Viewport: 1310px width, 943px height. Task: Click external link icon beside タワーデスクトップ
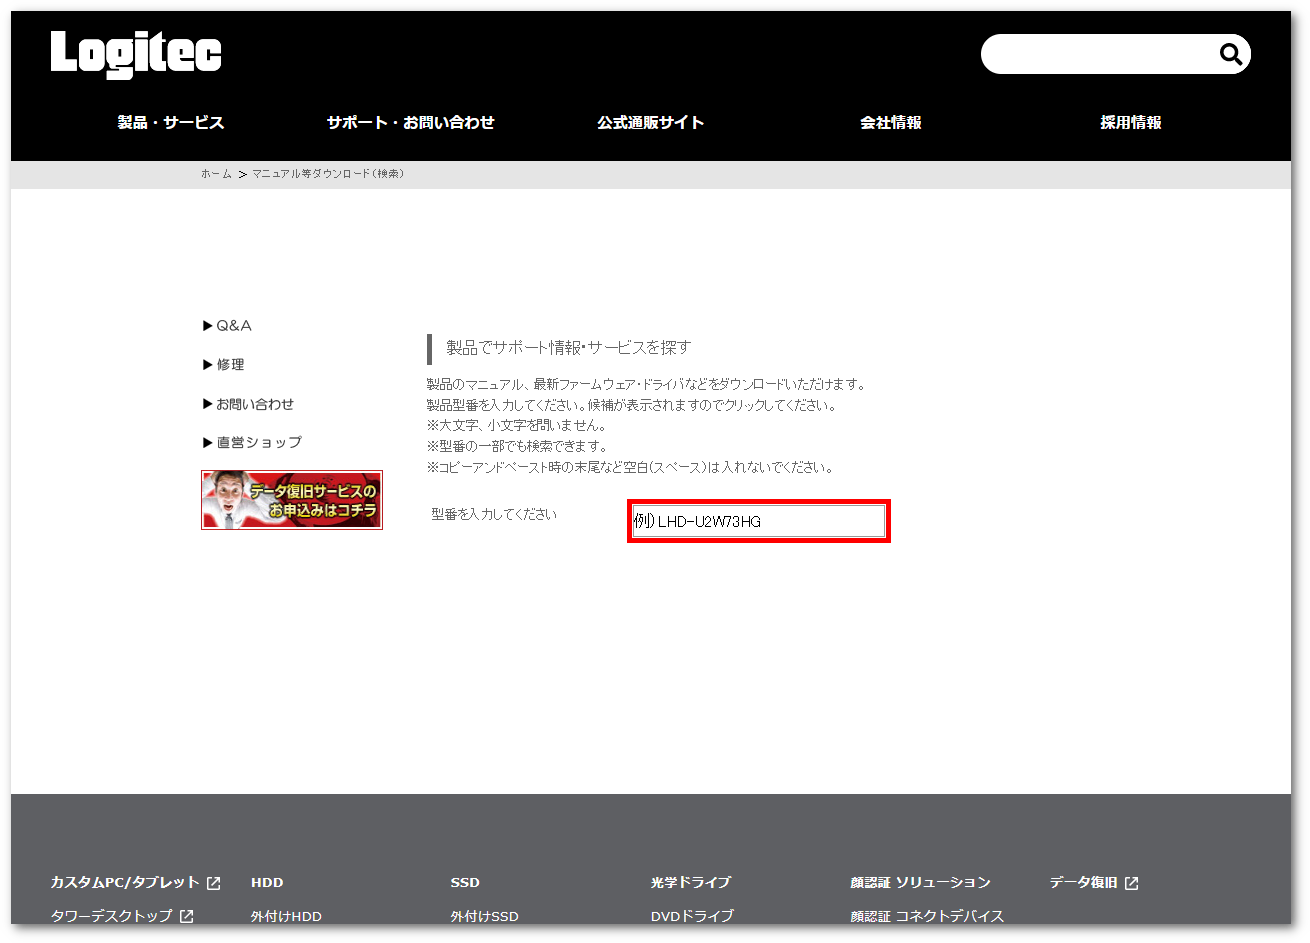[x=186, y=915]
